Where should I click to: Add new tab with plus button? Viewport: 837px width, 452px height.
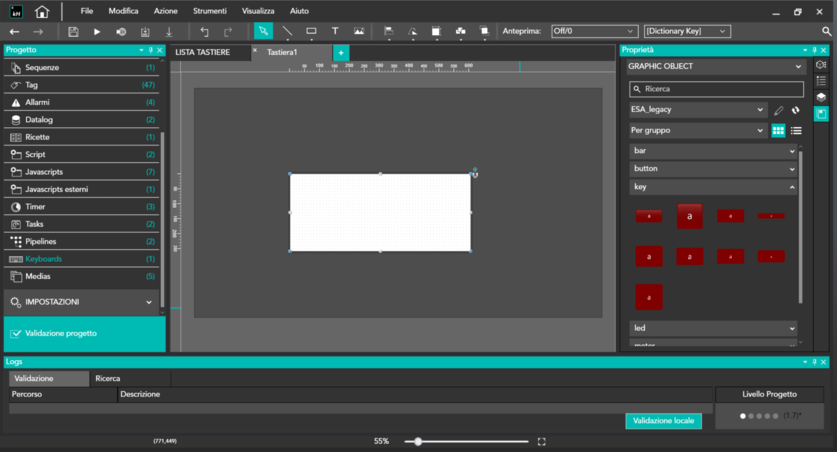[x=341, y=53]
